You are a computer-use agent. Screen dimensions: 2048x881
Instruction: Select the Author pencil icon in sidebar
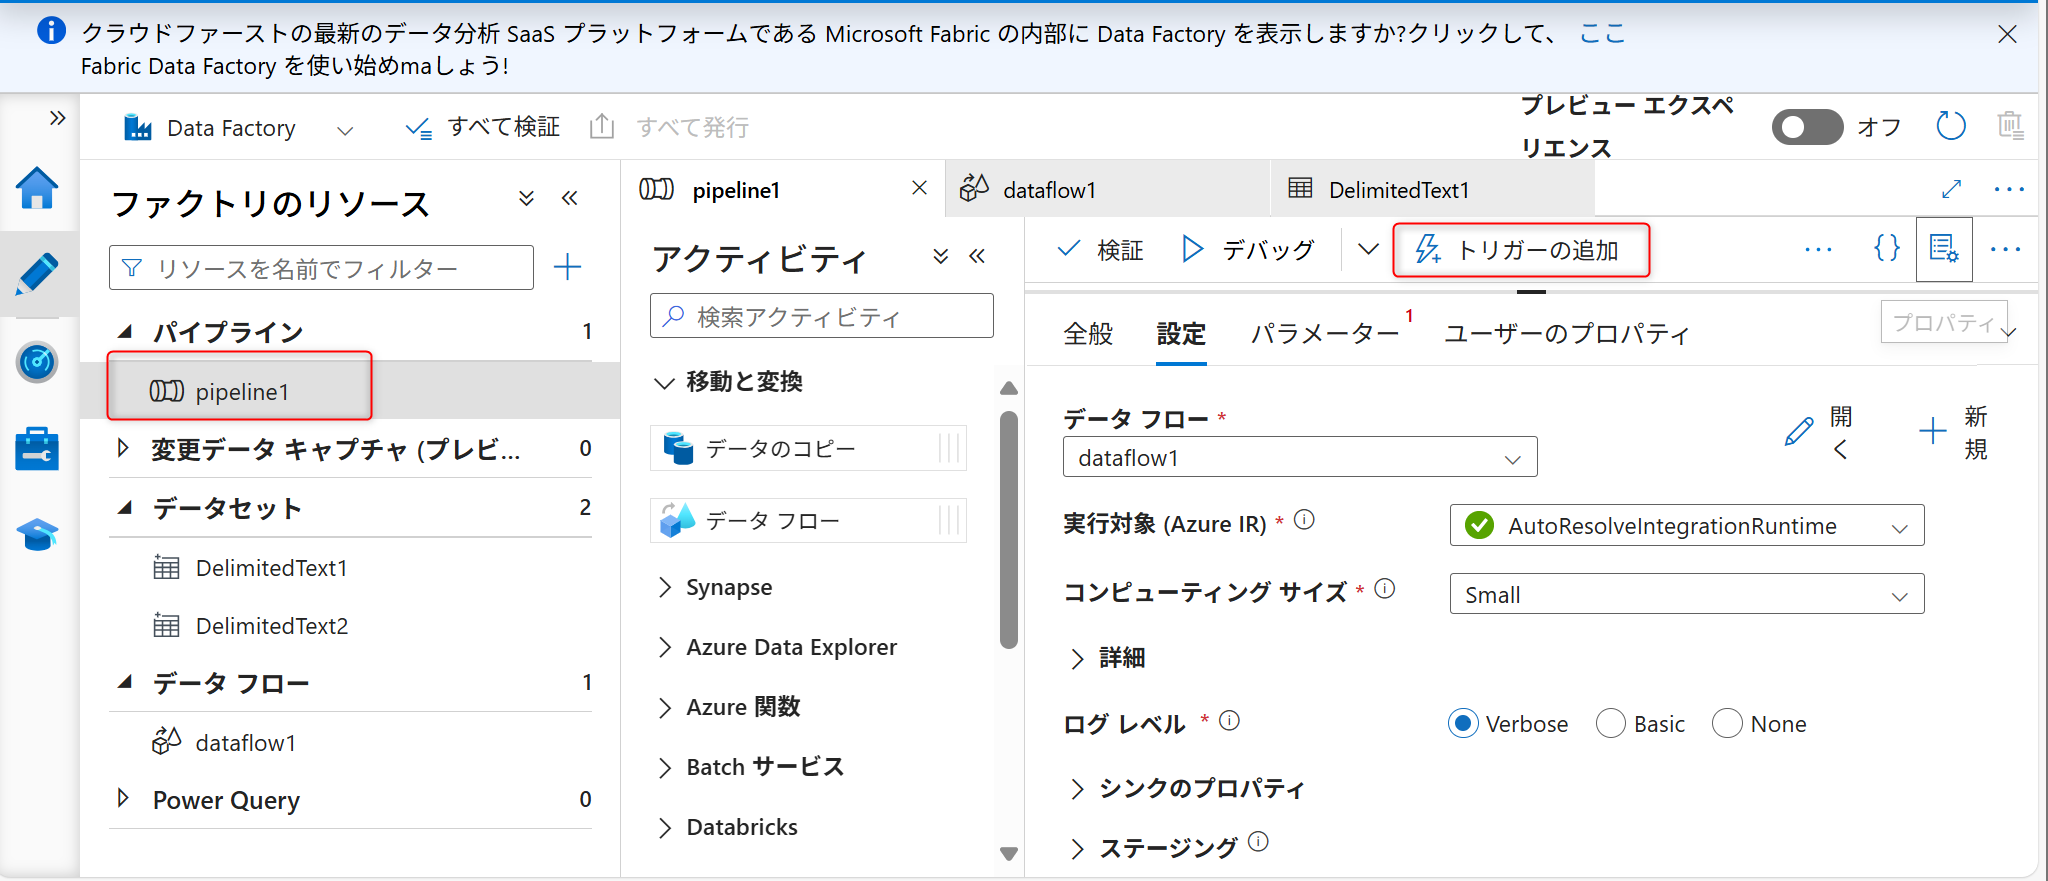37,274
